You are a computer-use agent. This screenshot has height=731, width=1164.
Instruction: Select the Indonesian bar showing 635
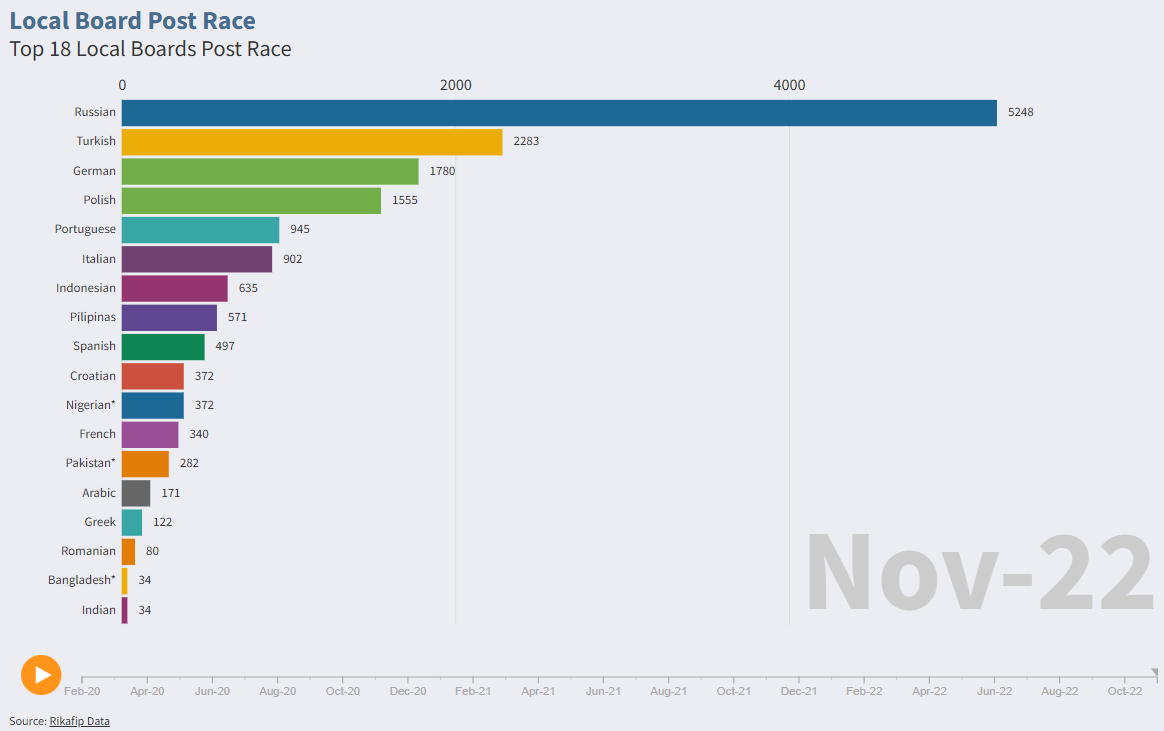[174, 288]
